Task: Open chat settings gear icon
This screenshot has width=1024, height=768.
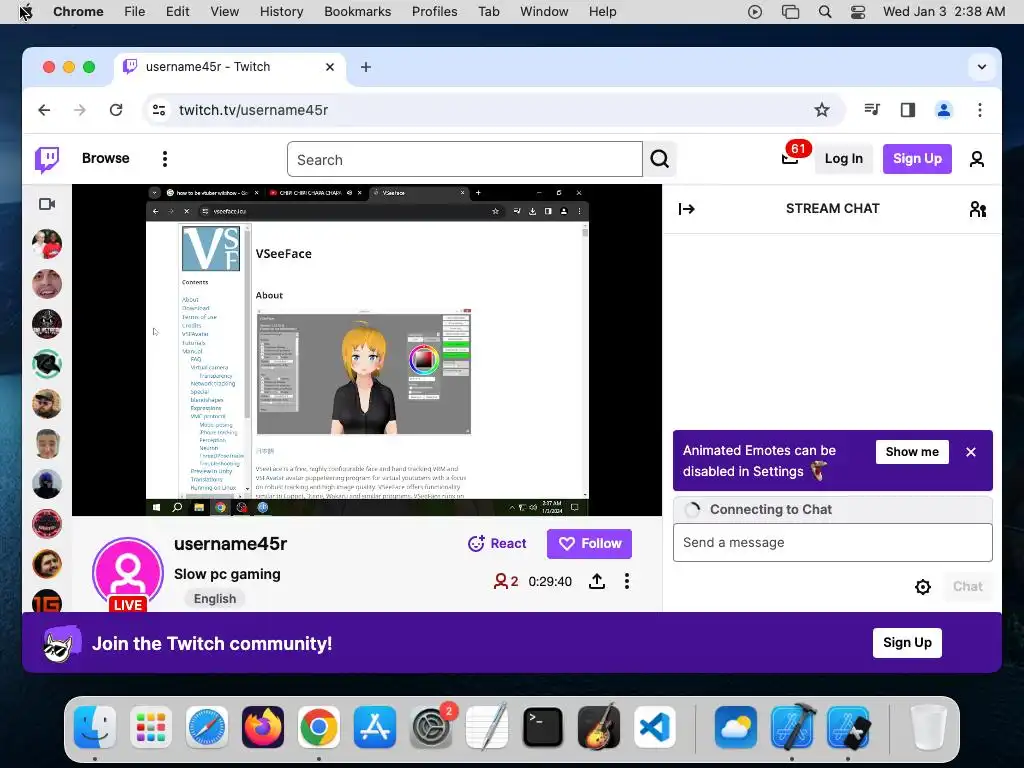Action: pos(922,586)
